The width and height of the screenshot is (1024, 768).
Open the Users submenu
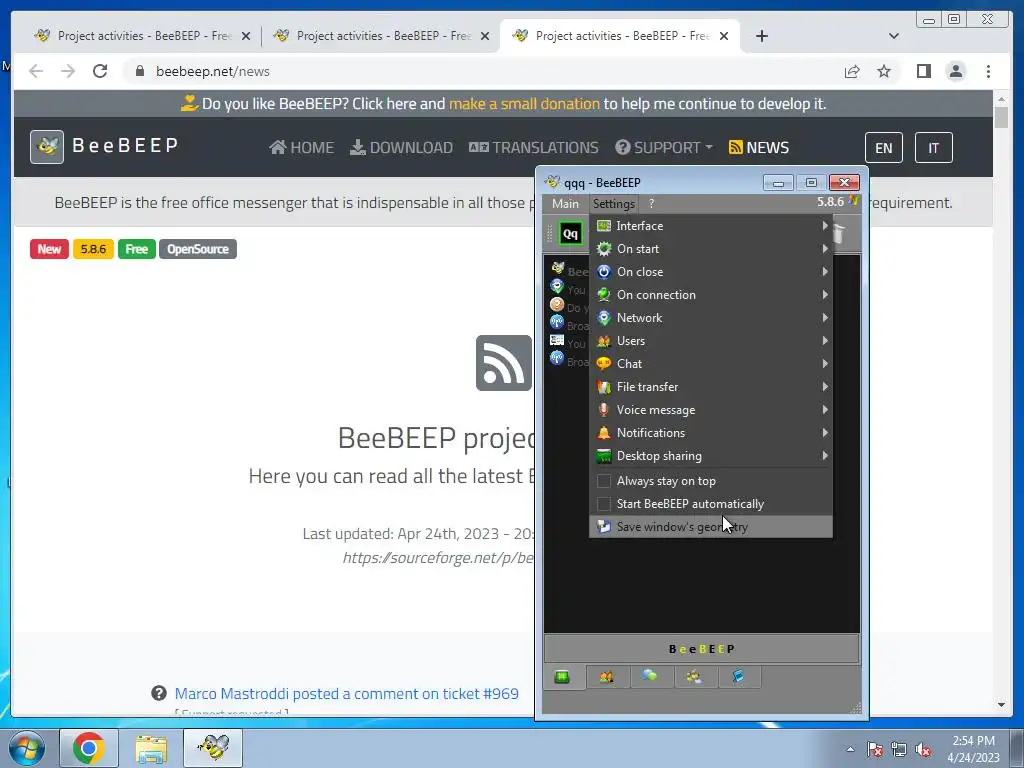point(711,341)
